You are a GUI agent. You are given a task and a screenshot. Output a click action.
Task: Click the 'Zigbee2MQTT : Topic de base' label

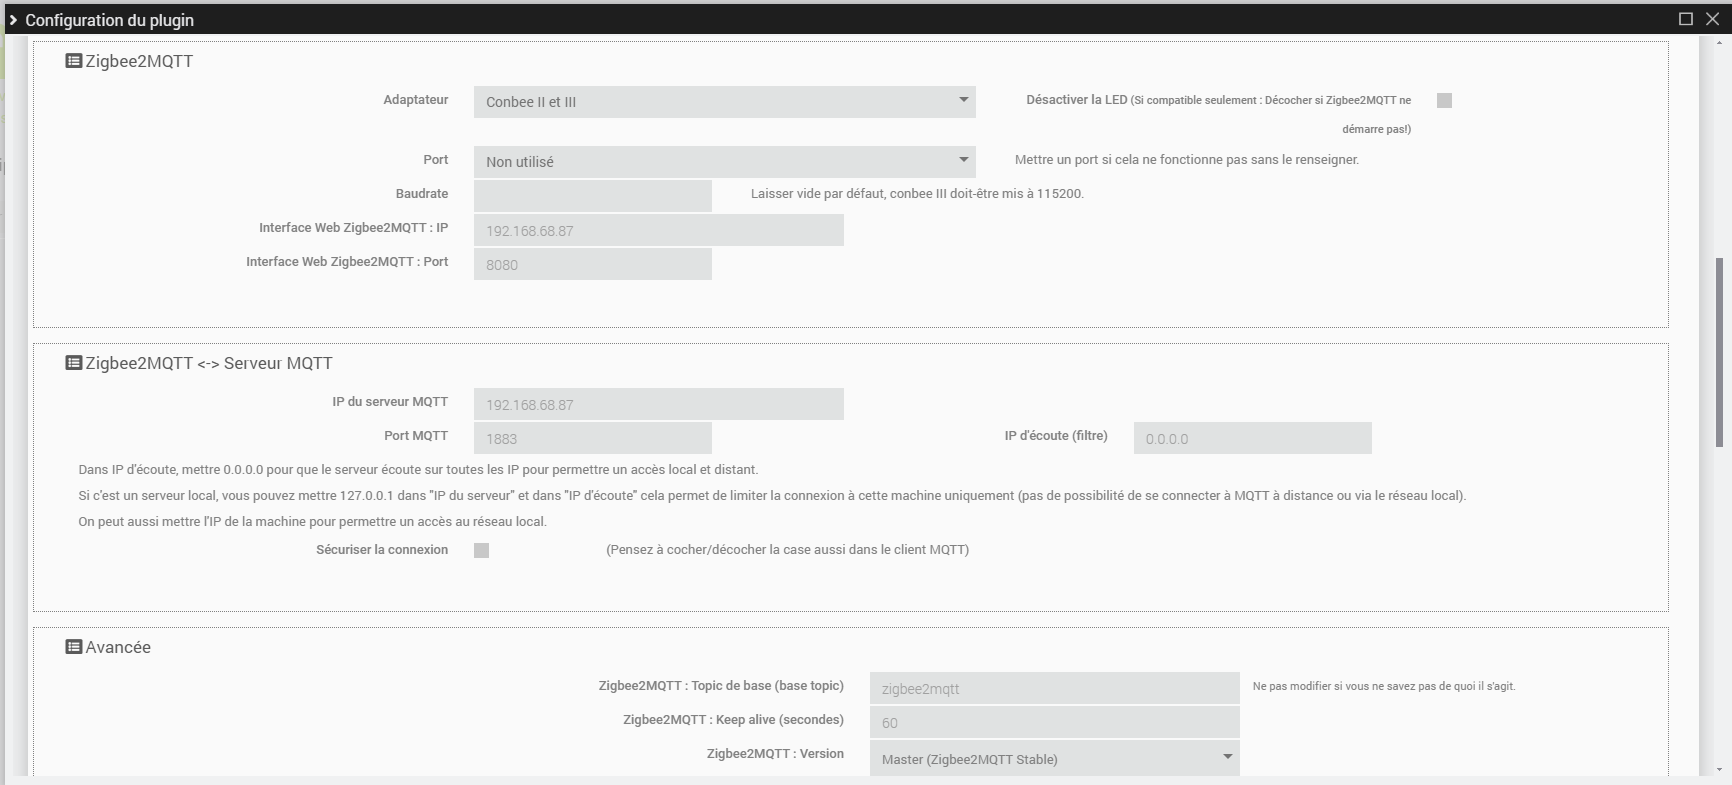coord(721,686)
